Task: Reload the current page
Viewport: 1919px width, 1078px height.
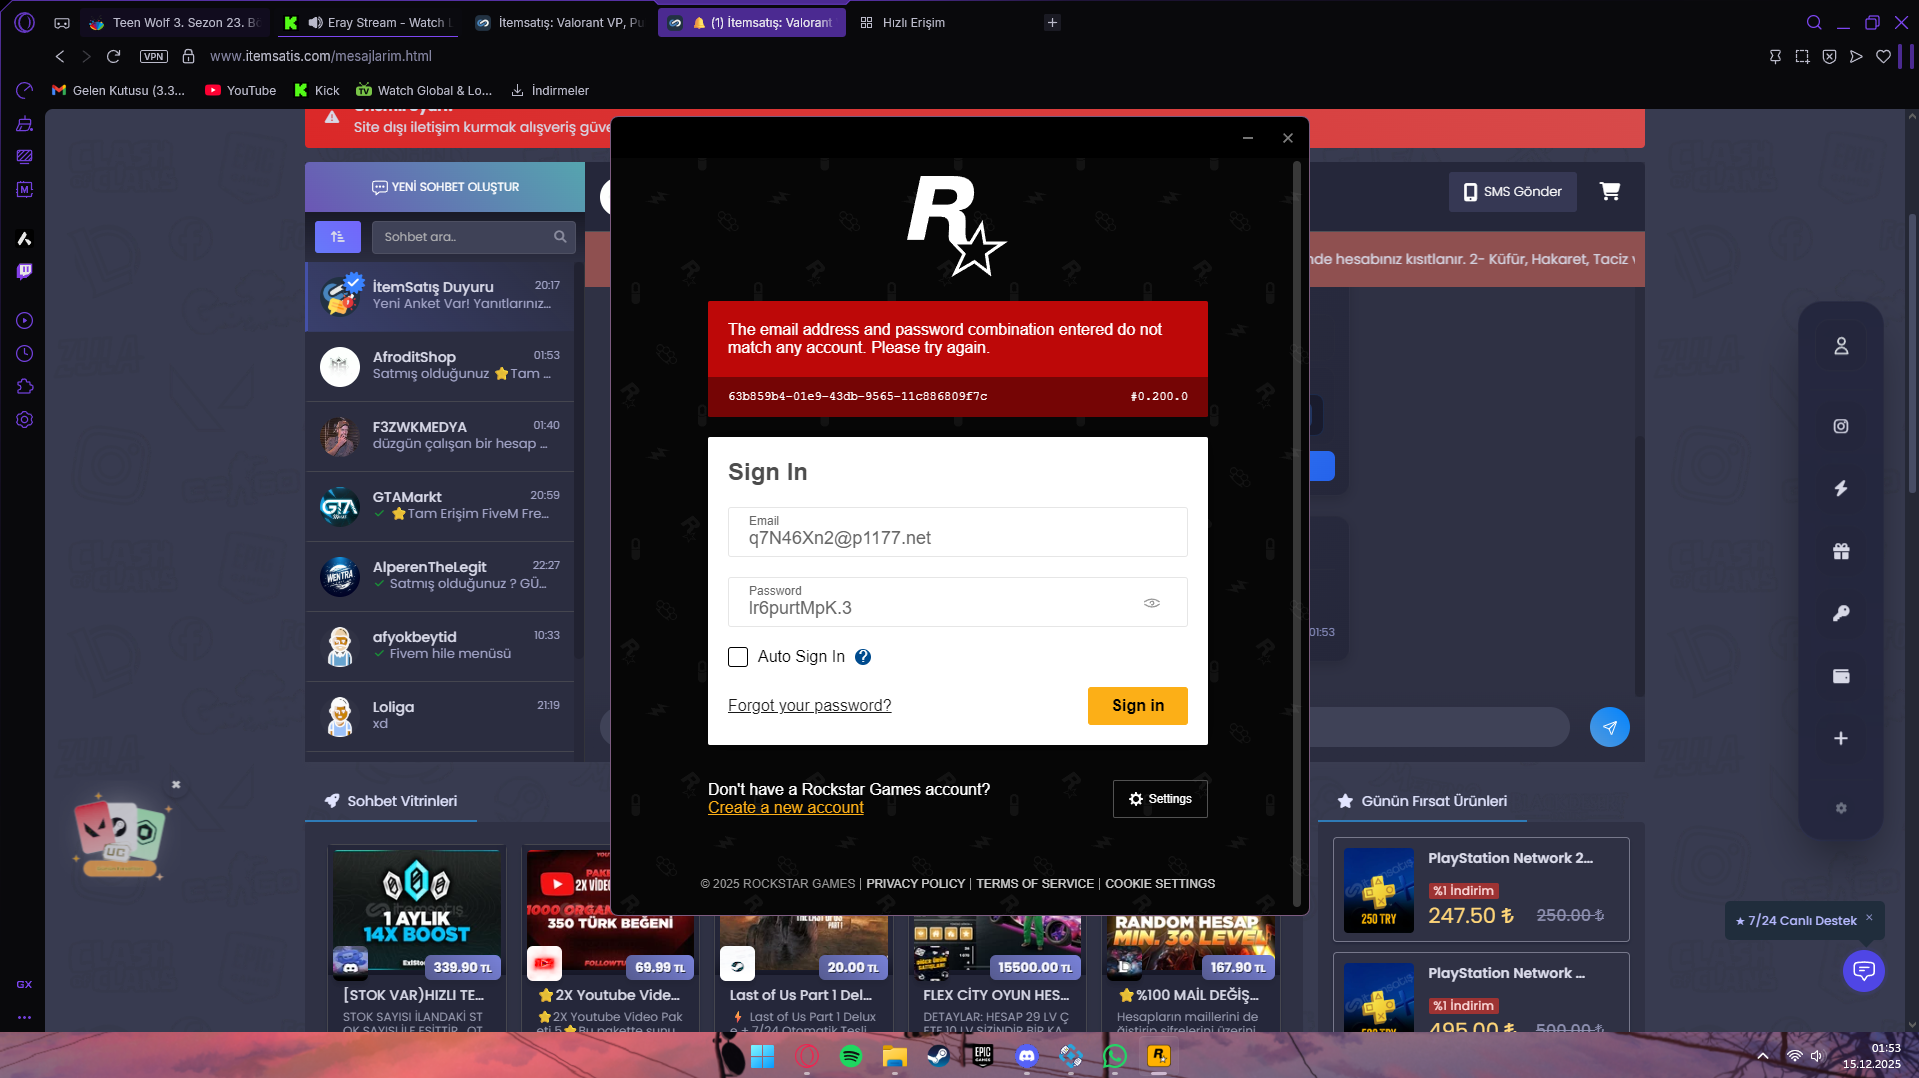Action: point(114,56)
